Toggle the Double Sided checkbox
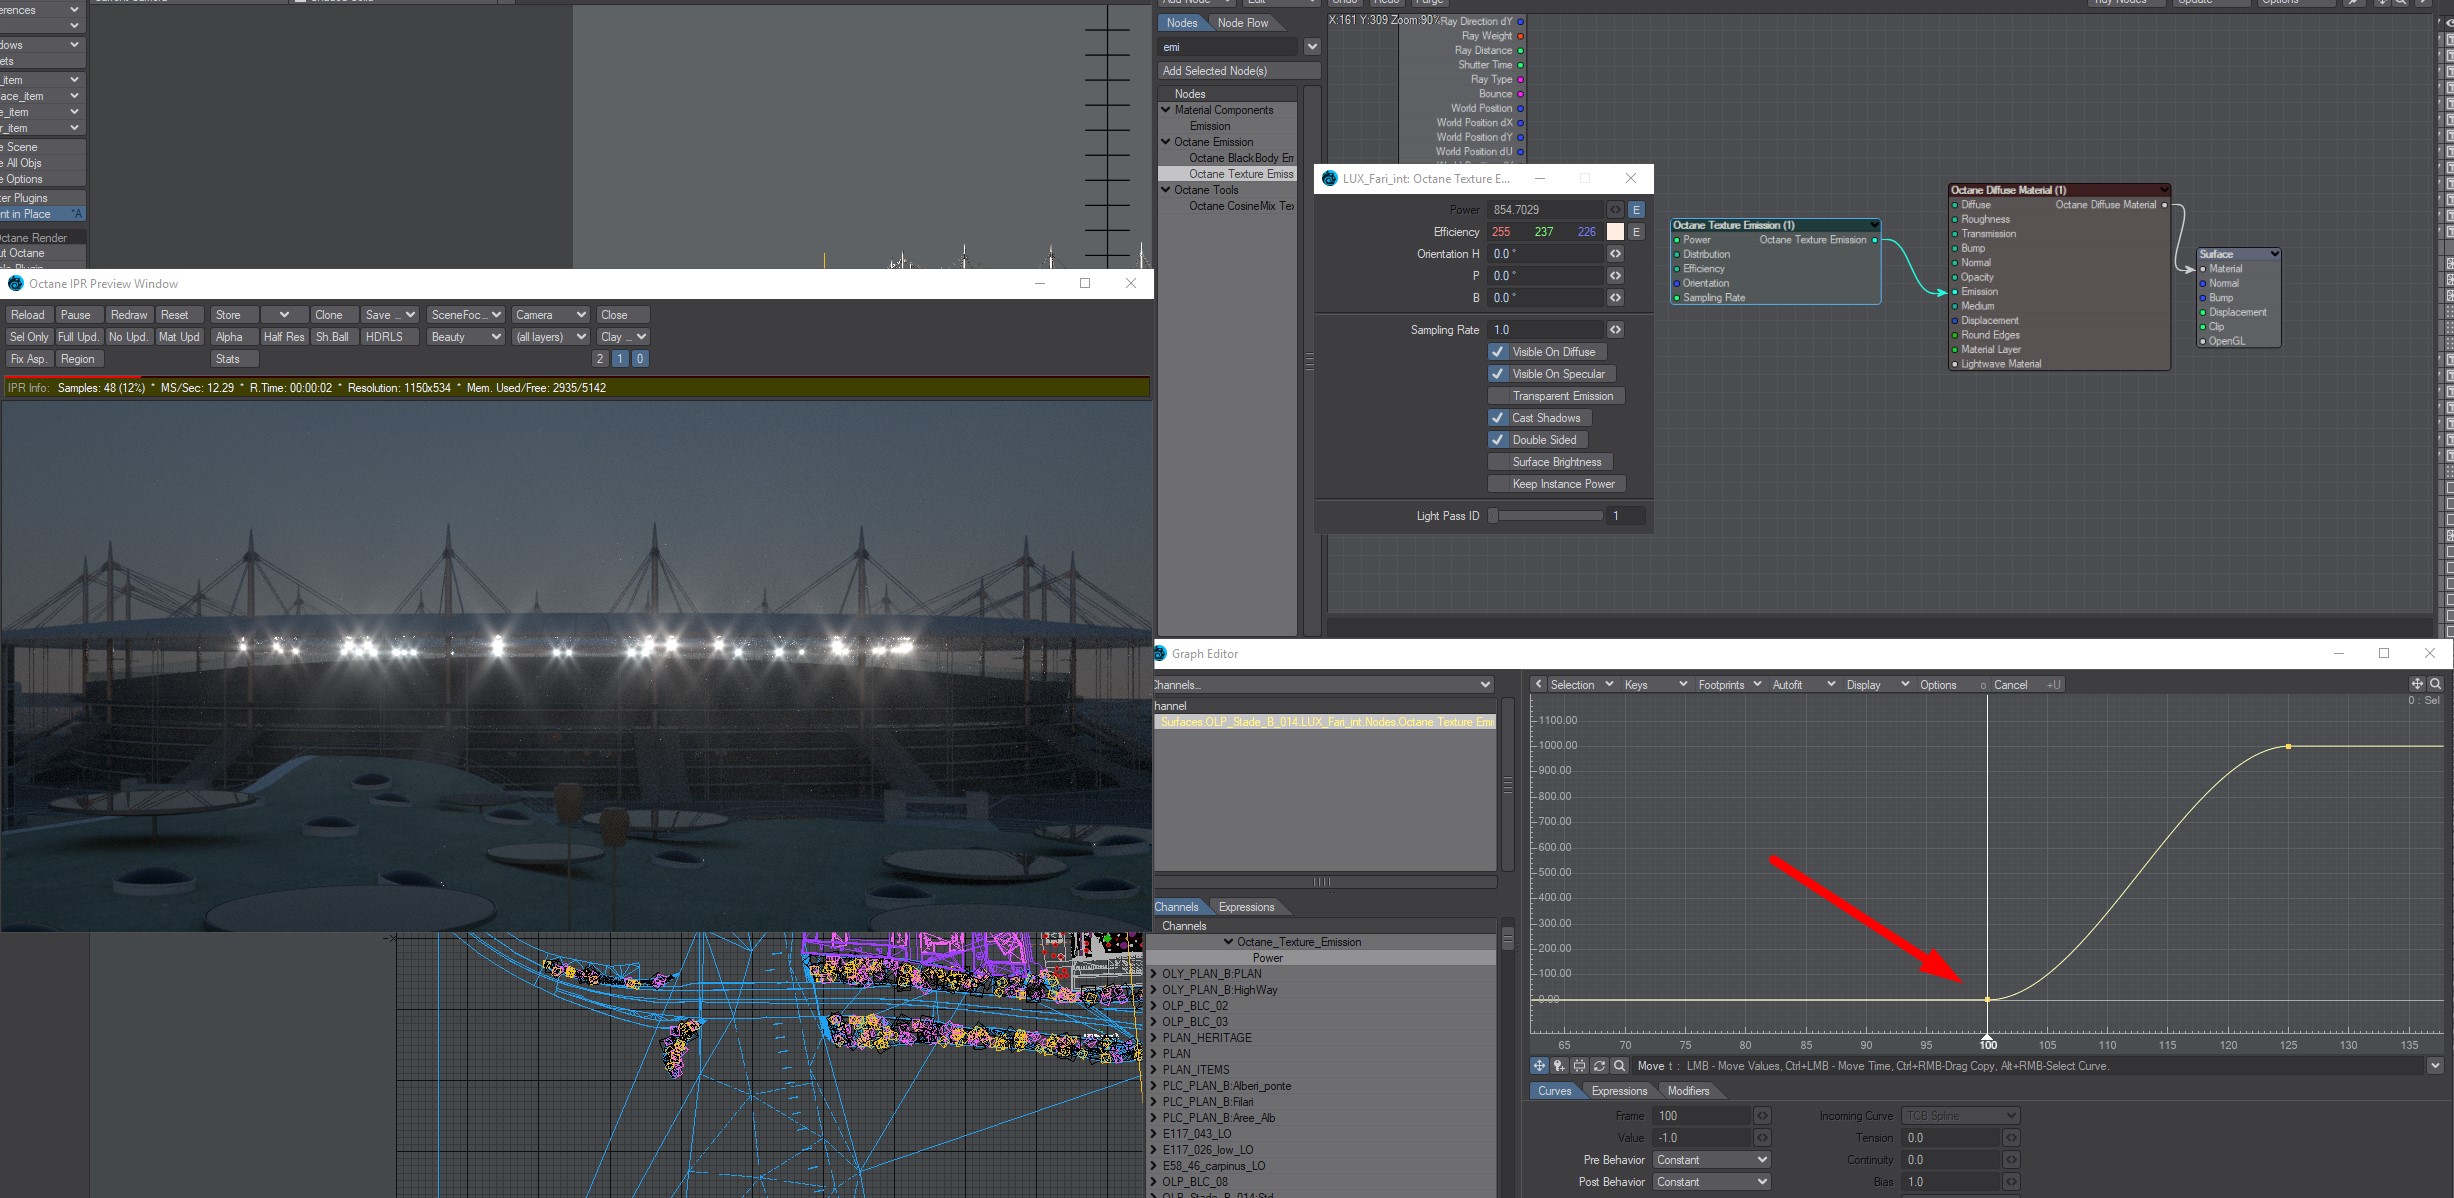The height and width of the screenshot is (1198, 2454). (x=1497, y=440)
